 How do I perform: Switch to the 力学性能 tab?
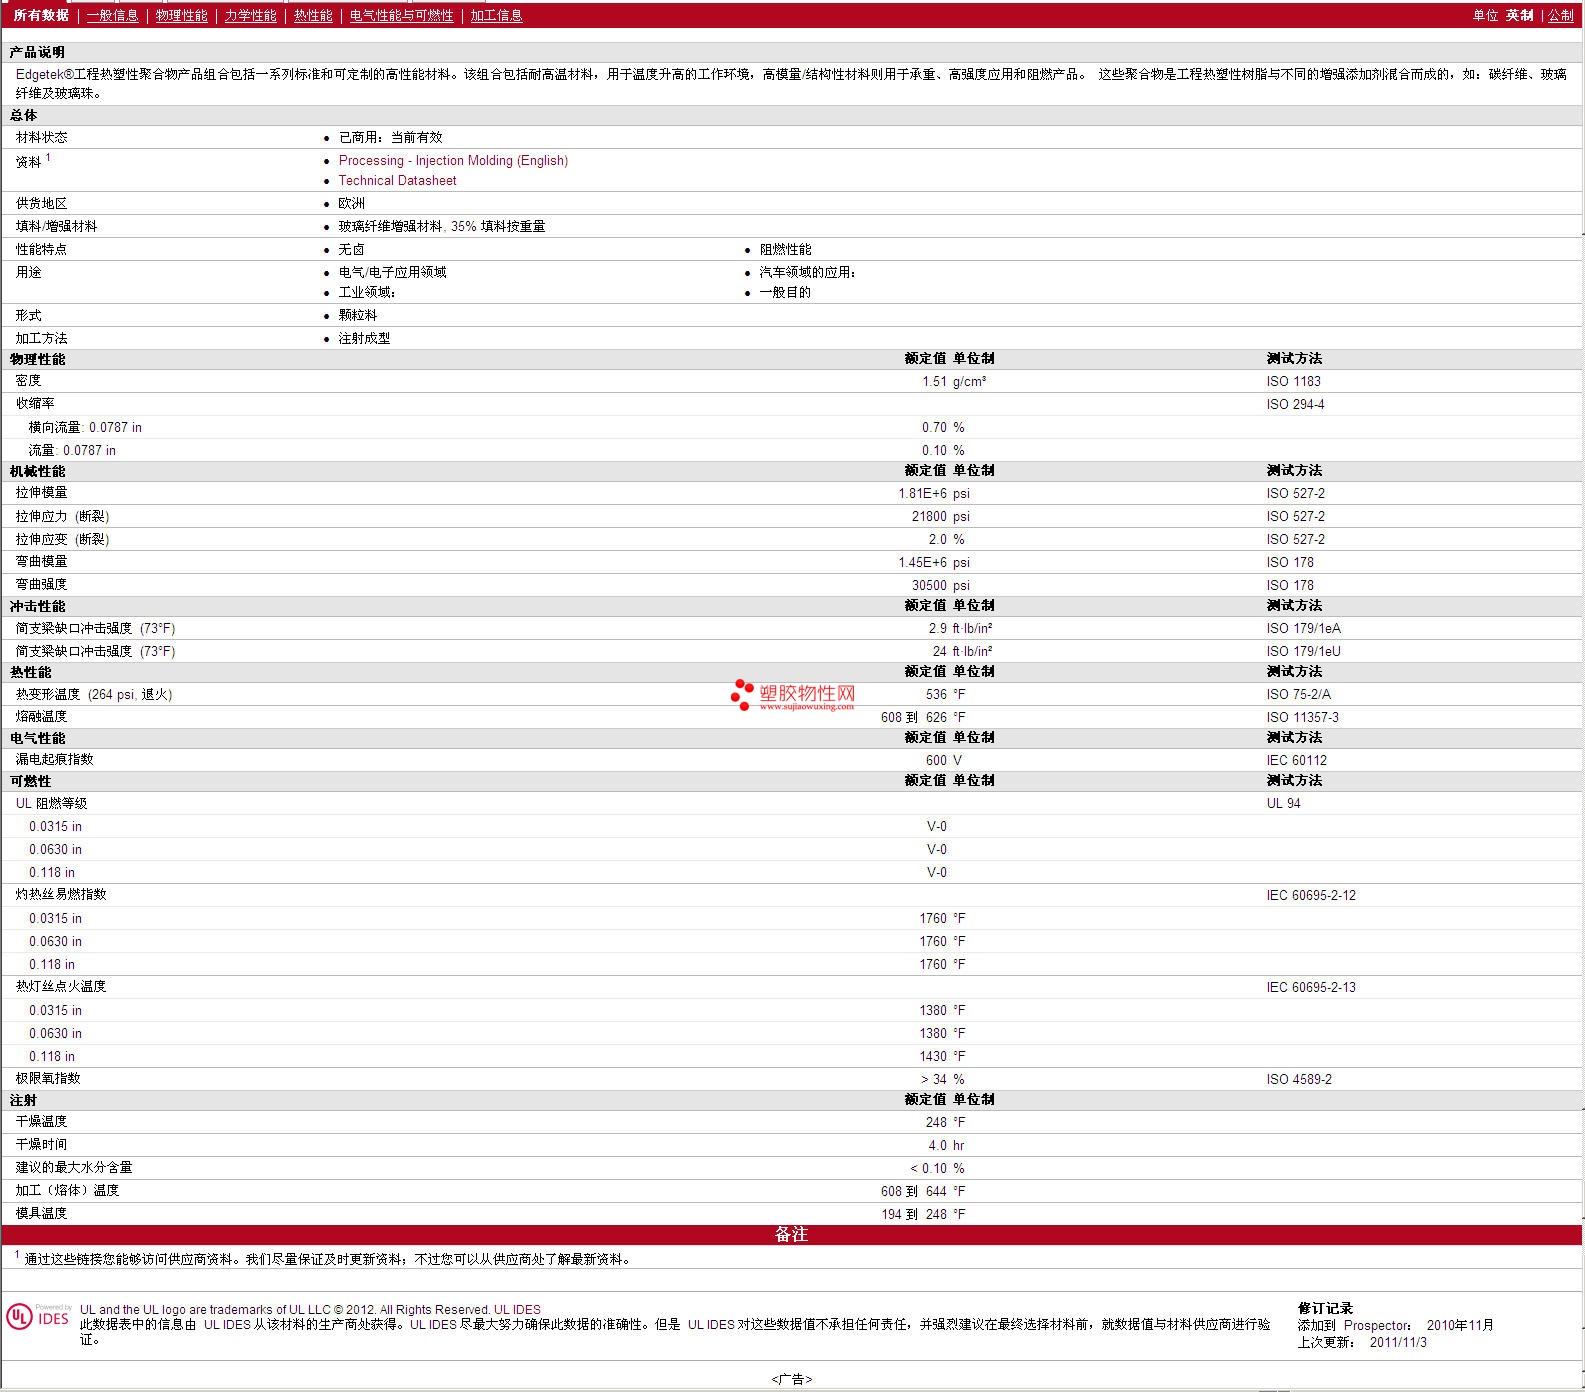point(250,16)
